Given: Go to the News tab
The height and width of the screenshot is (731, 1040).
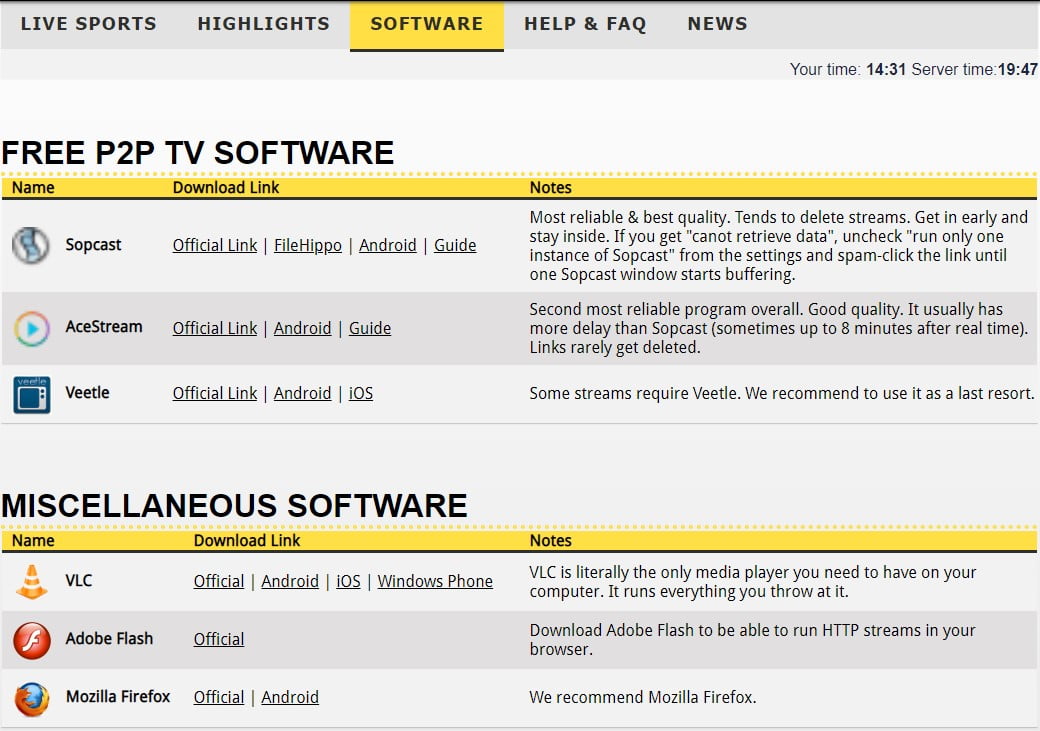Looking at the screenshot, I should (x=717, y=24).
